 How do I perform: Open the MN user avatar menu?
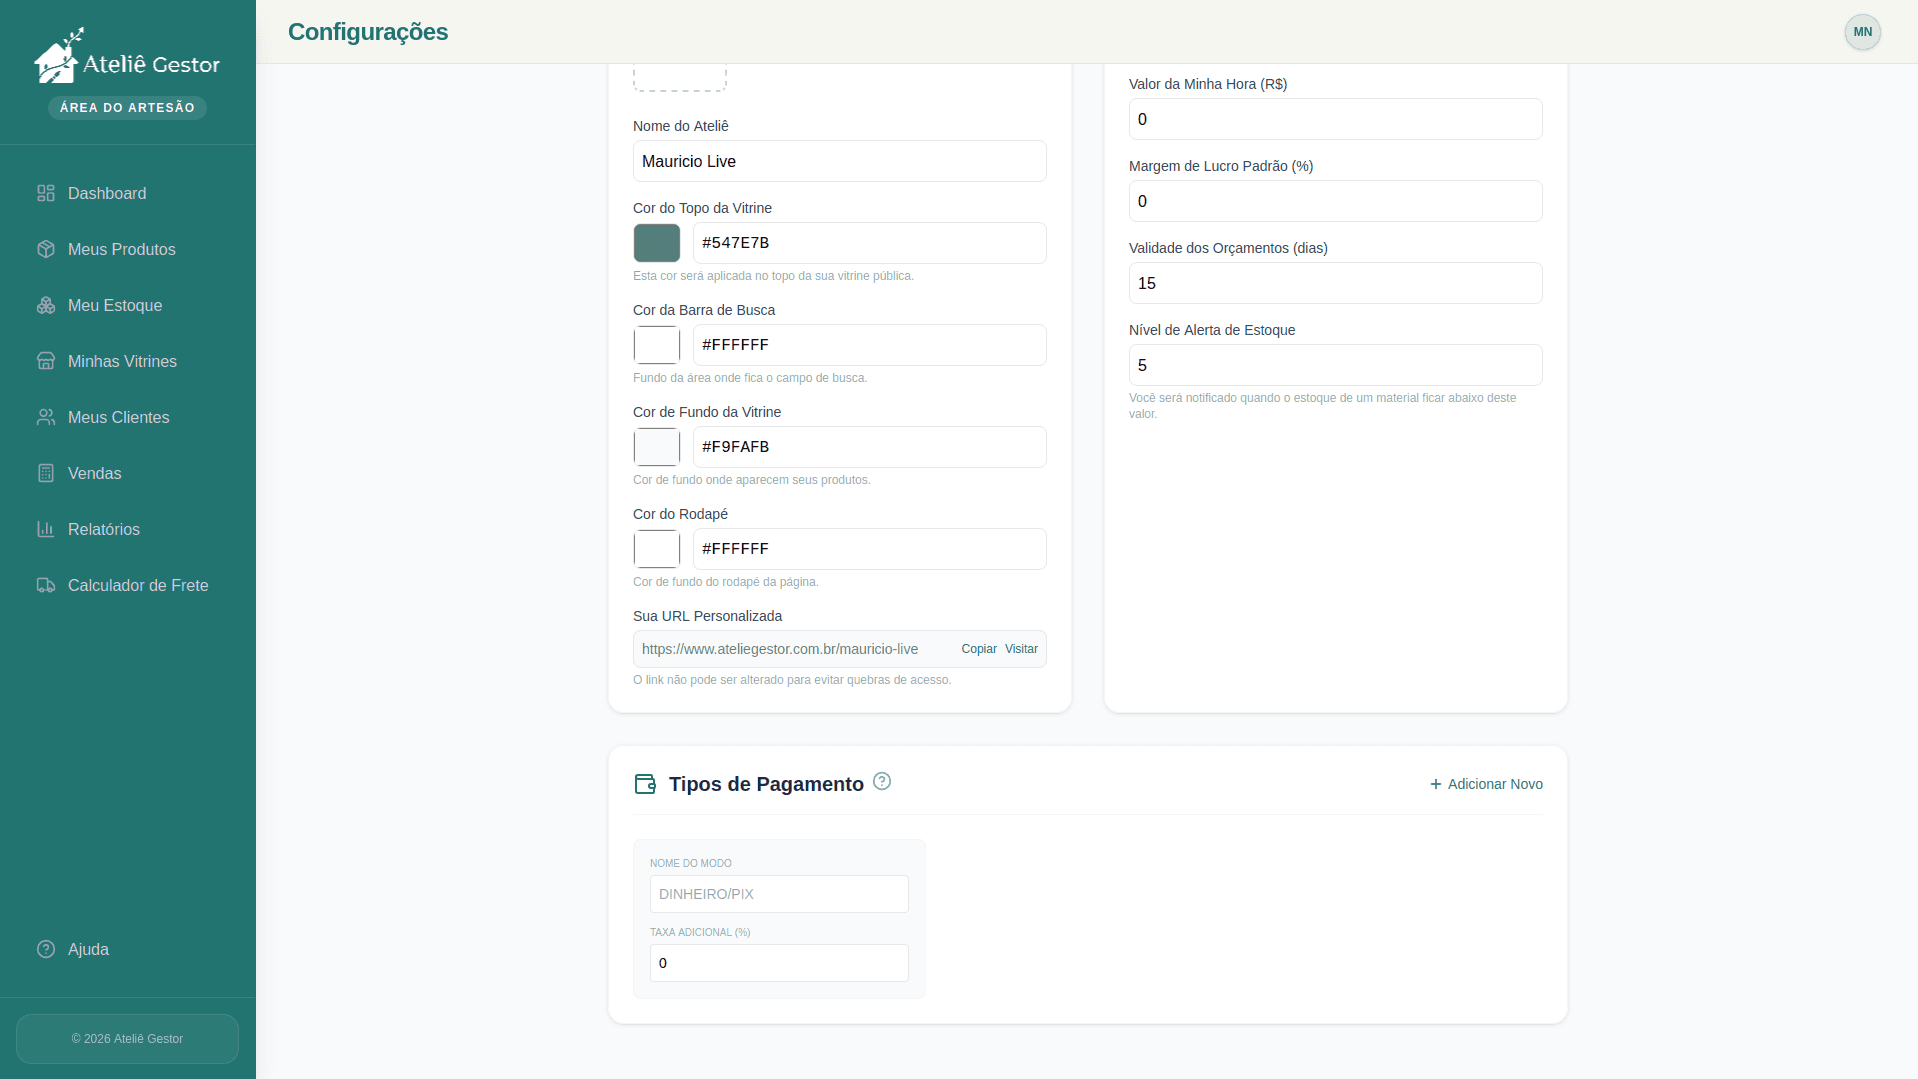1862,32
